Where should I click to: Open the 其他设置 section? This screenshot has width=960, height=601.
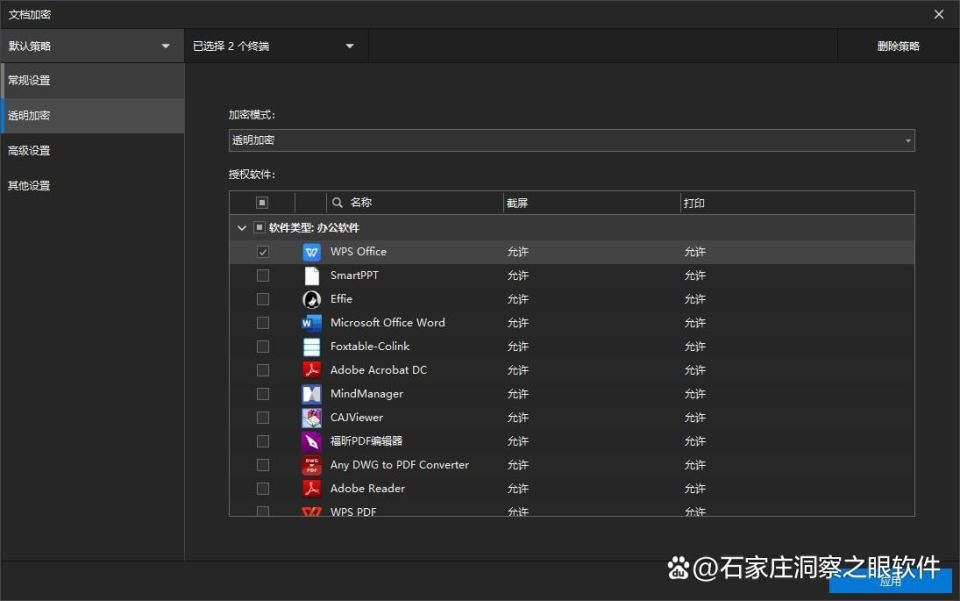coord(92,185)
